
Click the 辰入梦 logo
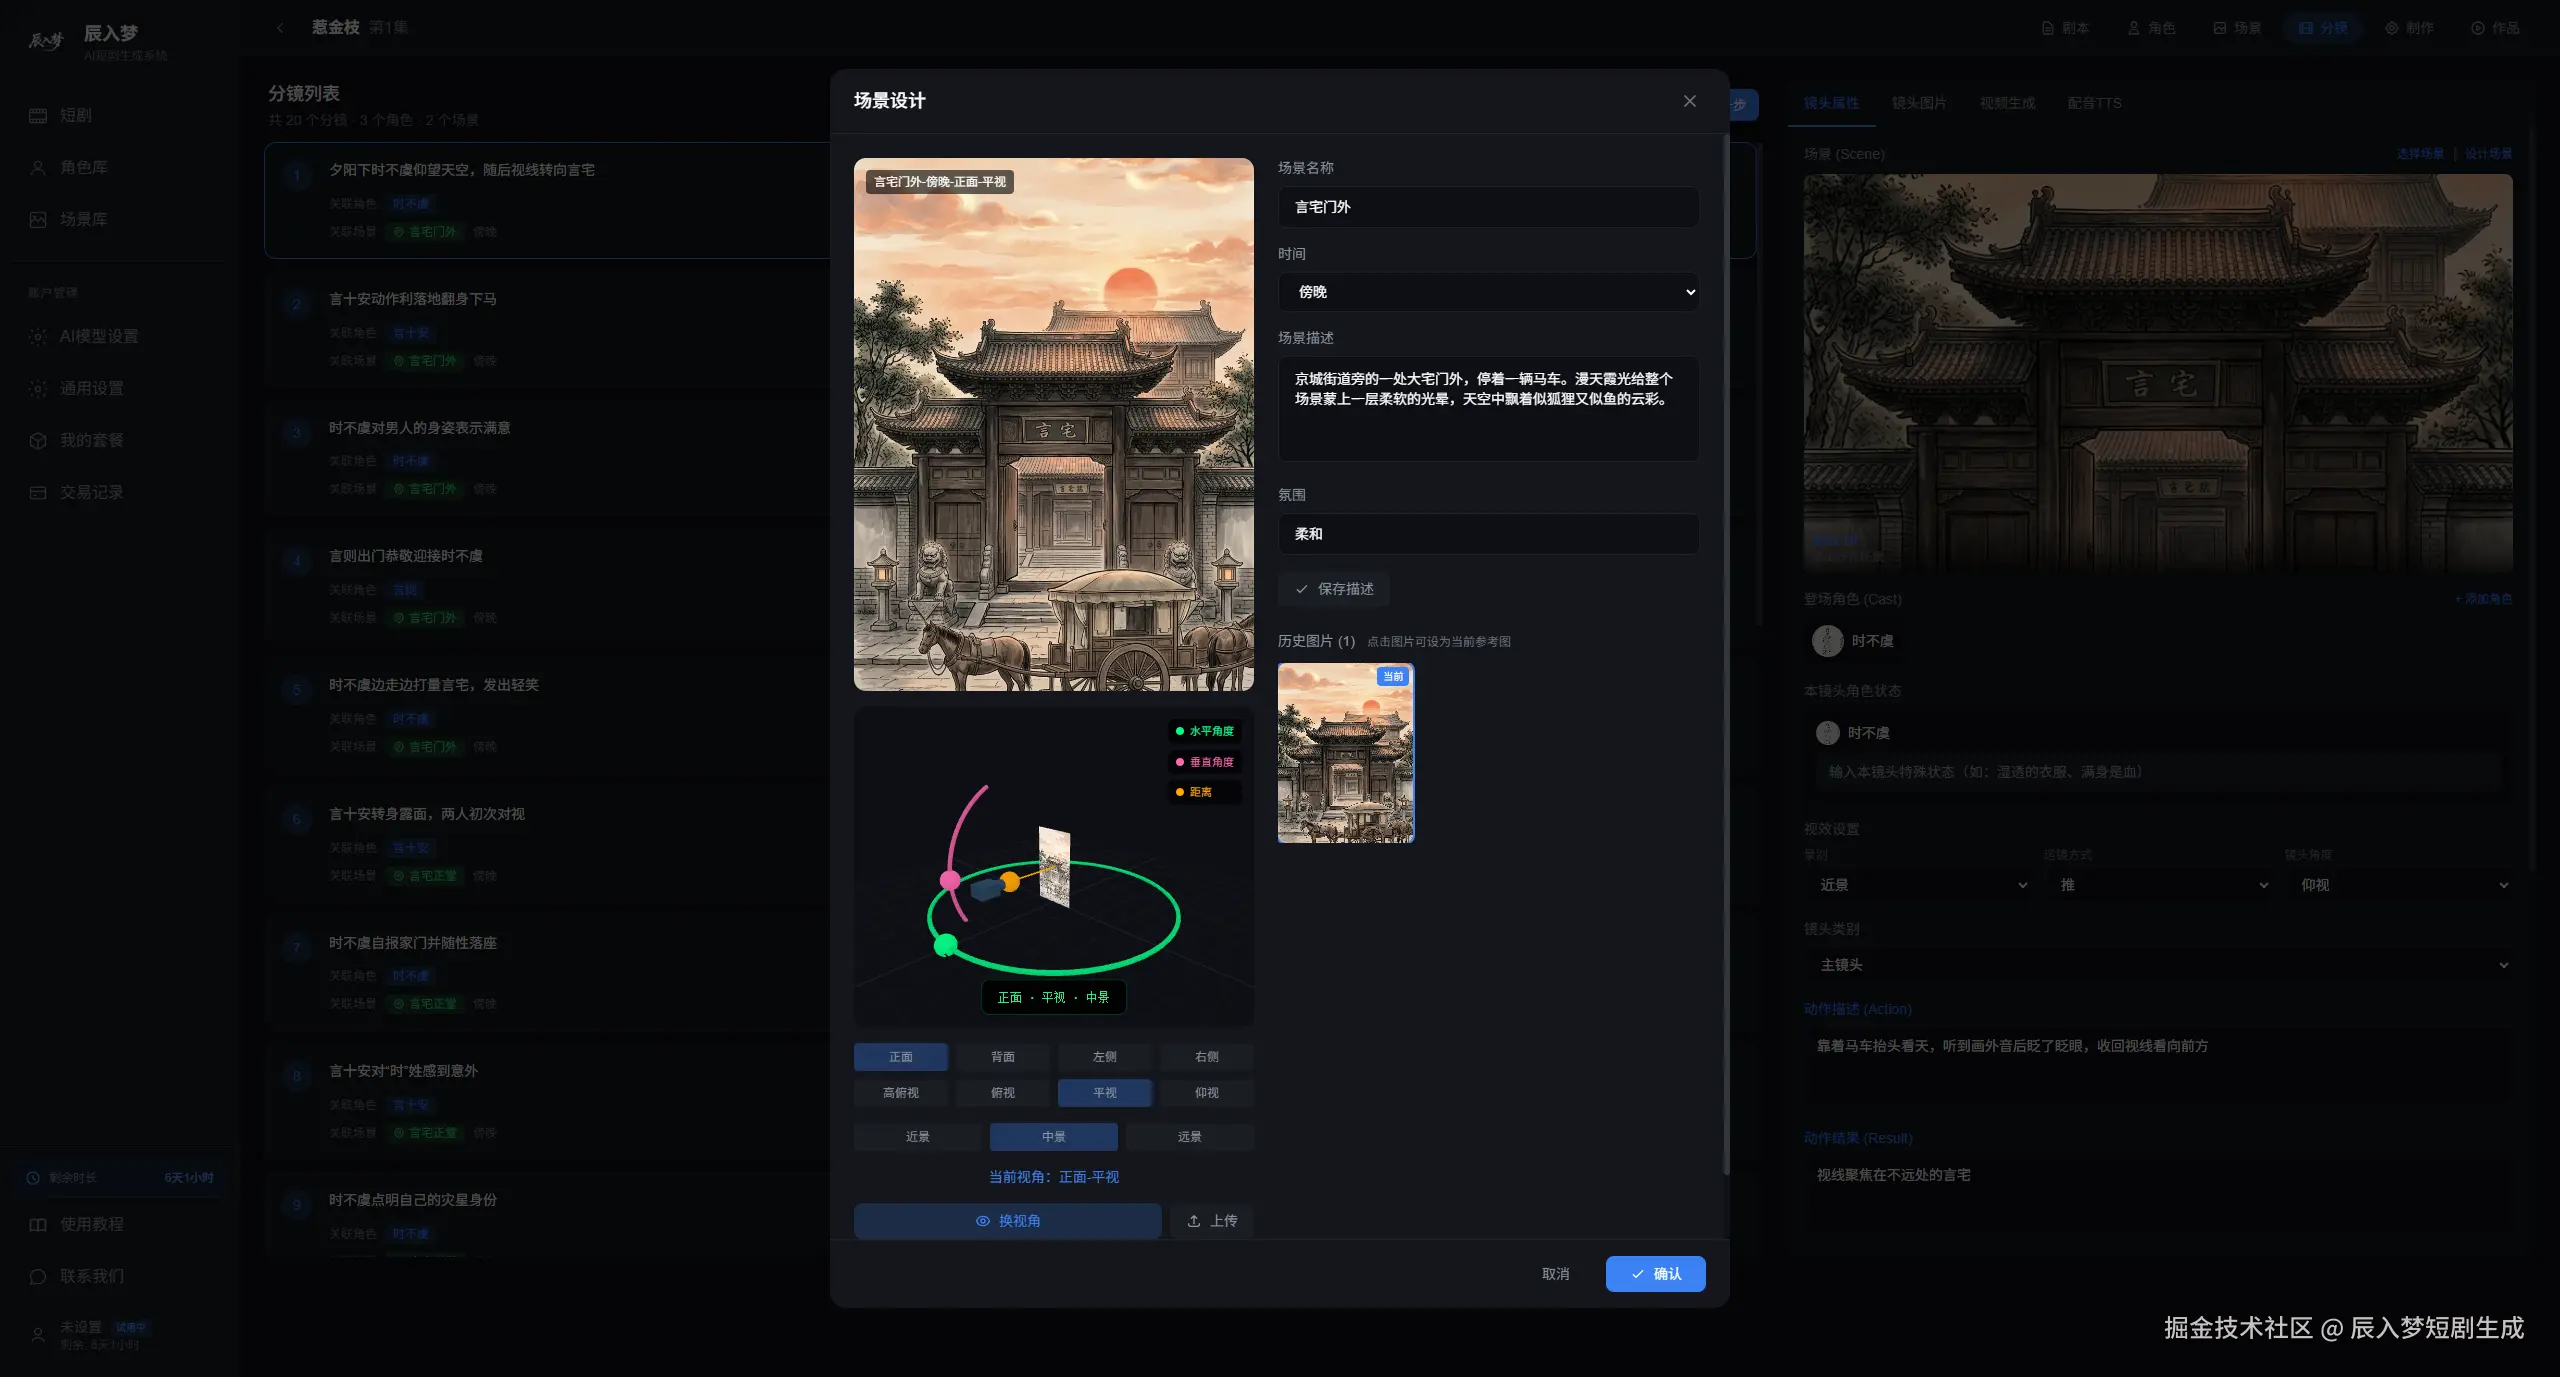(x=46, y=41)
